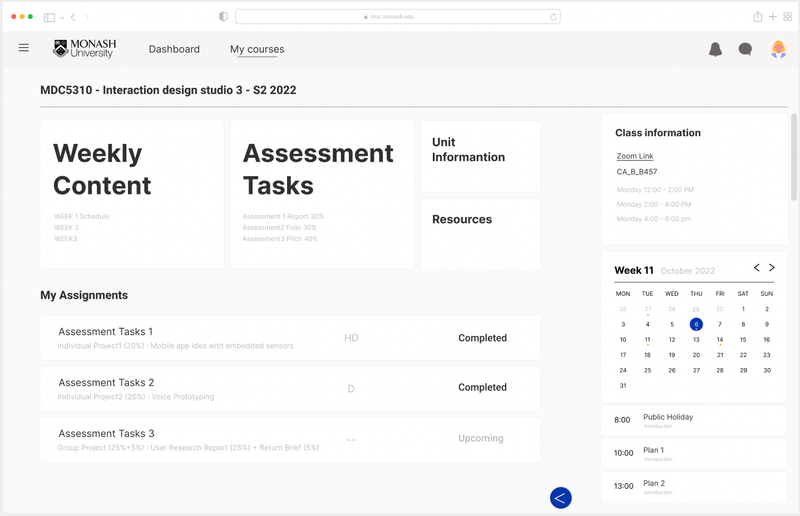Screen dimensions: 800x516
Task: Go to next week in calendar
Action: coord(772,267)
